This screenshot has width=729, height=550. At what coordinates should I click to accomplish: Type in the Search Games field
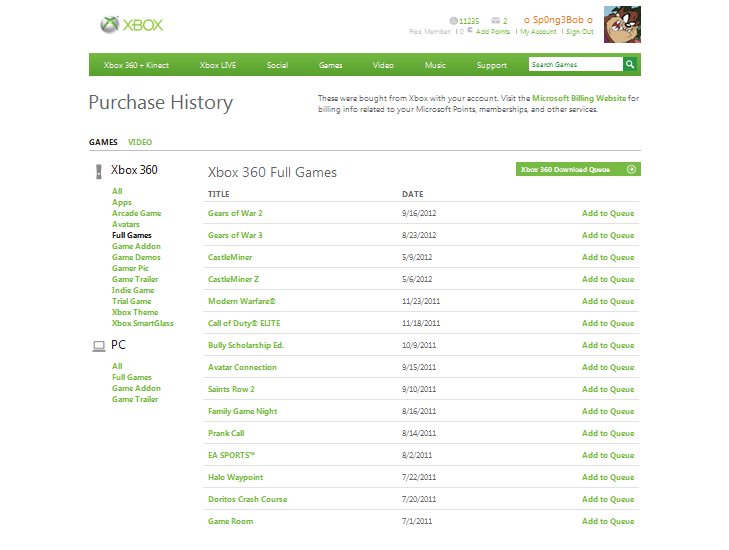click(x=574, y=64)
